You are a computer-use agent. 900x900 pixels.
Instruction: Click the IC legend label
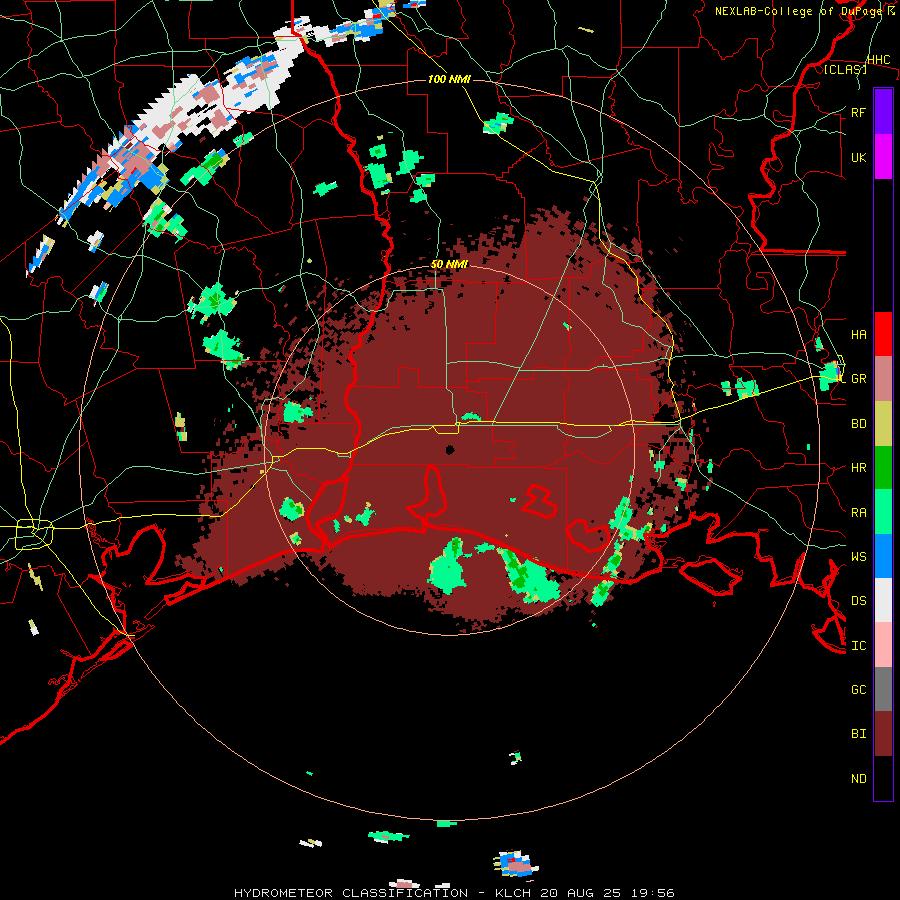tap(859, 646)
